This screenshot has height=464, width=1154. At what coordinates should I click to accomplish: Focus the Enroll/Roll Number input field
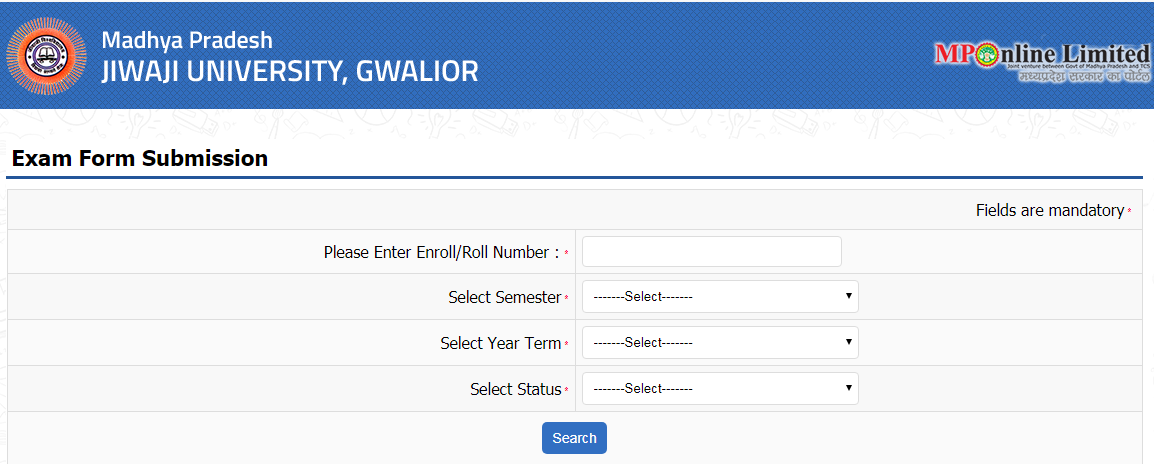[x=711, y=252]
